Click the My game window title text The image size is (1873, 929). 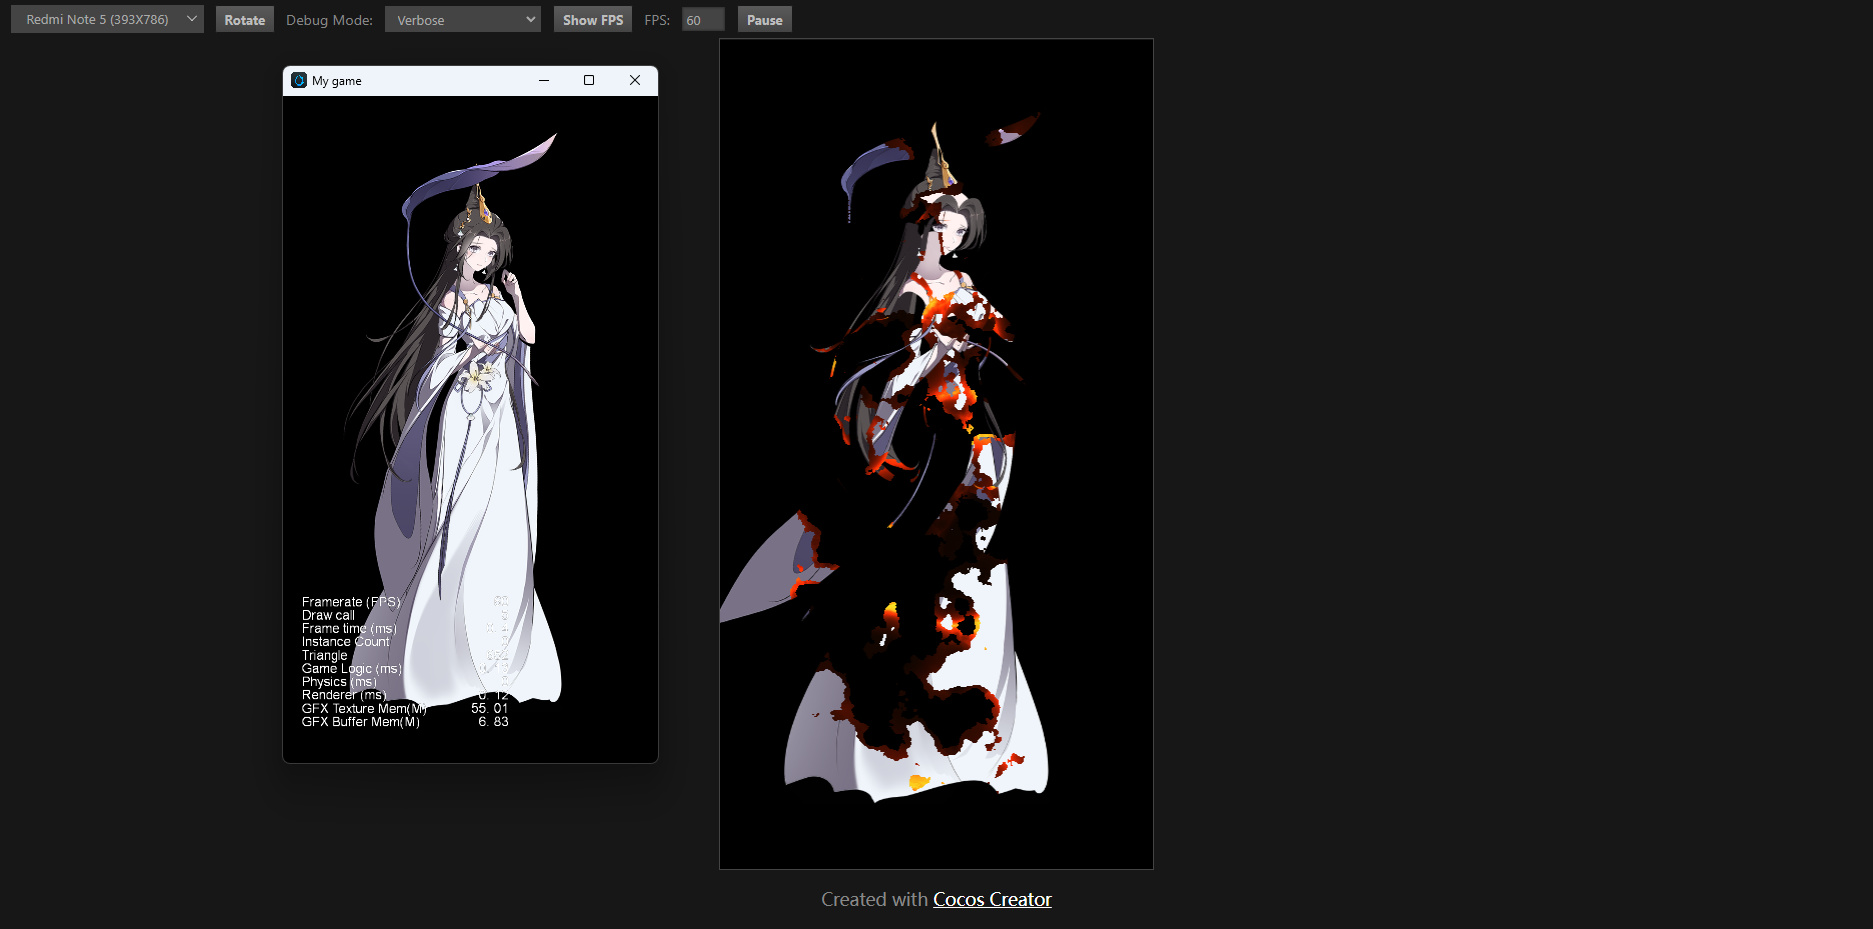tap(337, 81)
